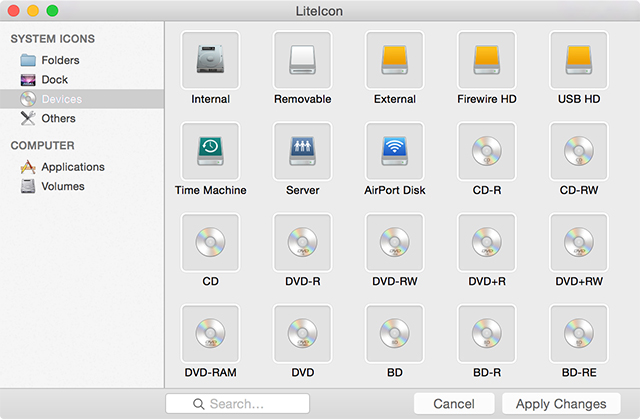Click the "Removable" label text
This screenshot has height=419, width=640.
[303, 99]
